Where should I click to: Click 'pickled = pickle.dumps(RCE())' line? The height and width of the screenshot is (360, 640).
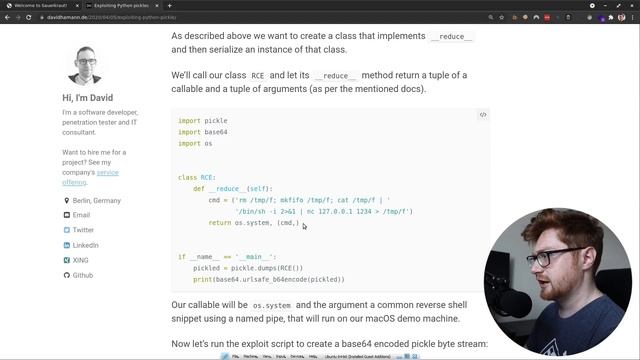coord(248,268)
